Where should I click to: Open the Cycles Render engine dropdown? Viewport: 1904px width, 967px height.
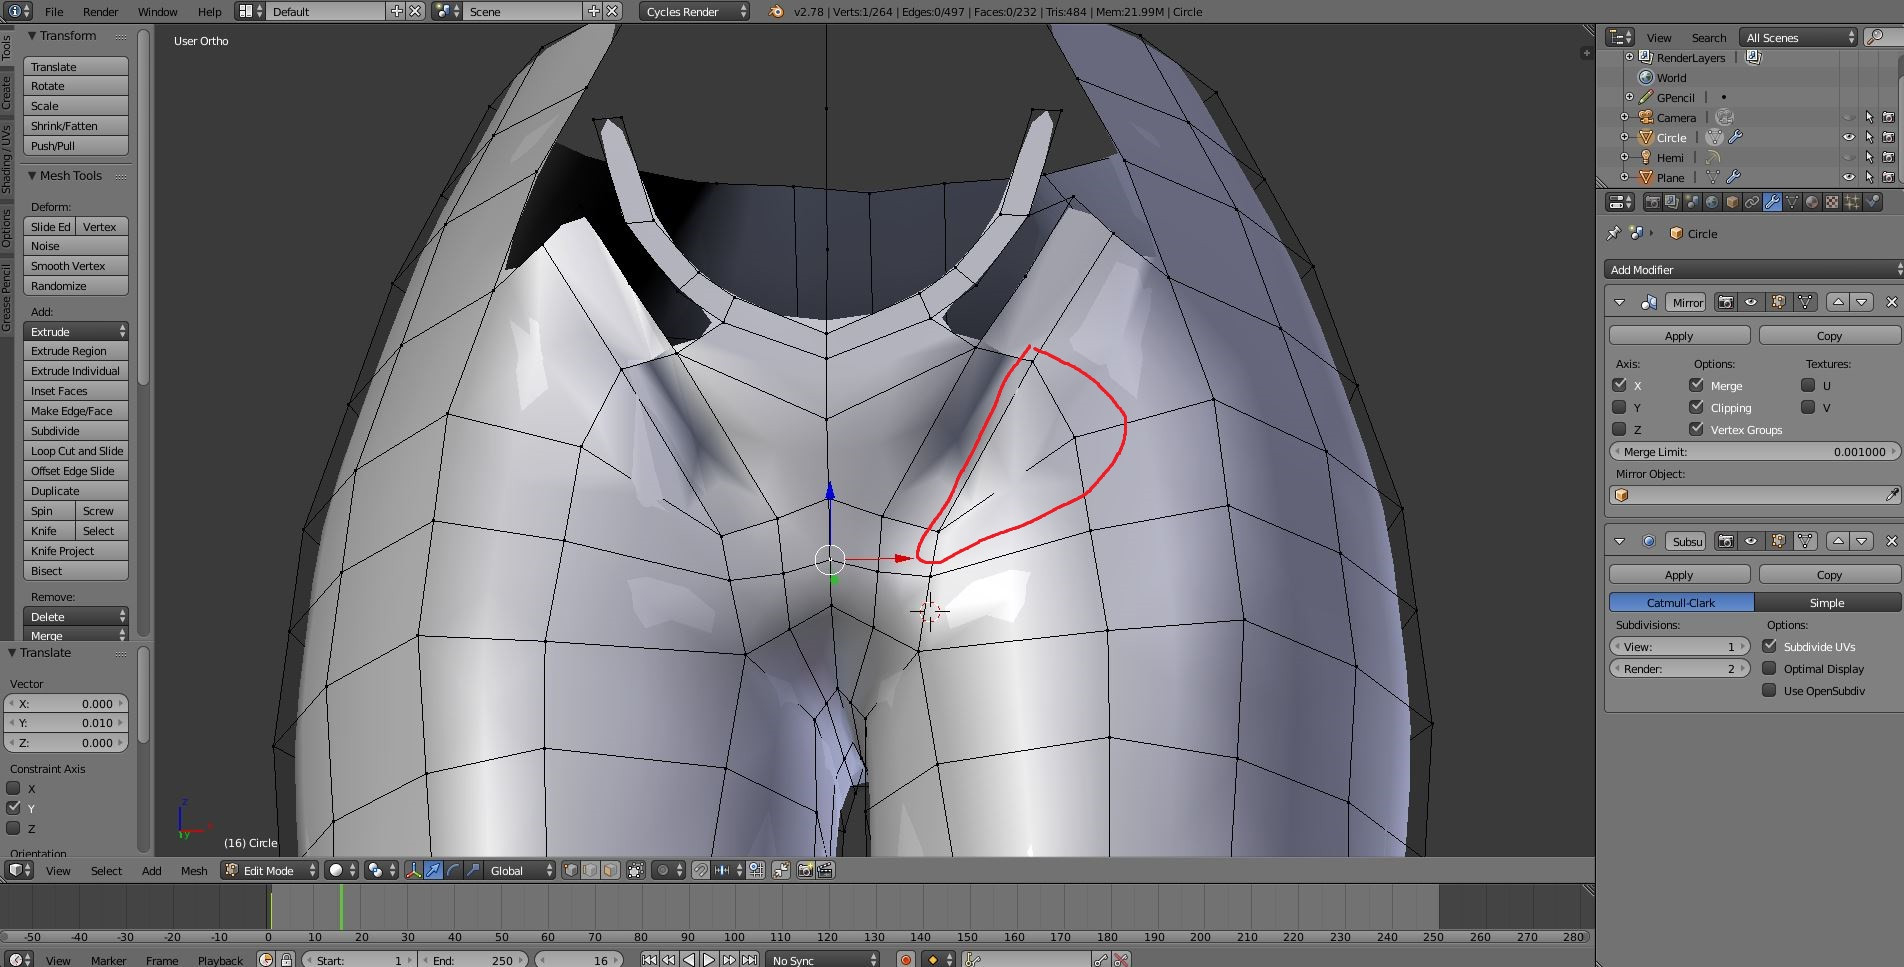[694, 12]
